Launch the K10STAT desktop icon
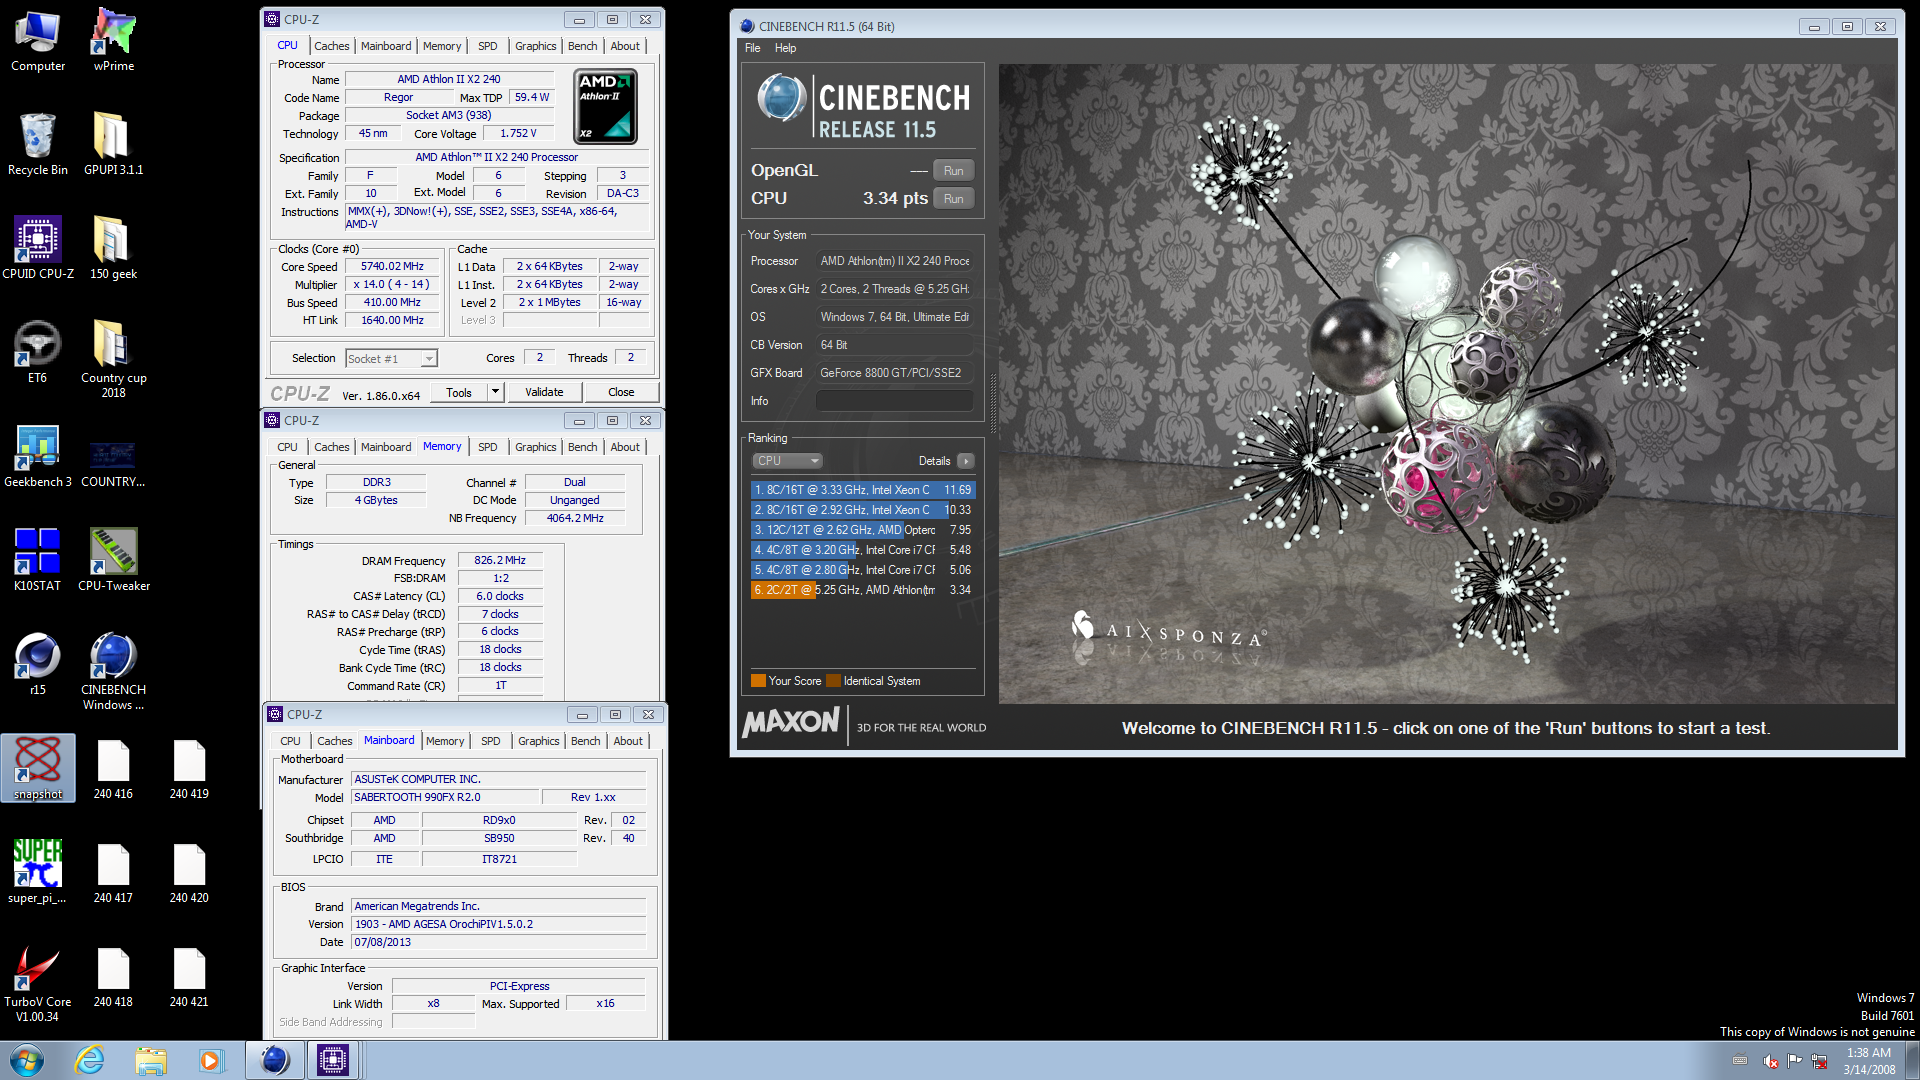The image size is (1920, 1080). point(38,560)
